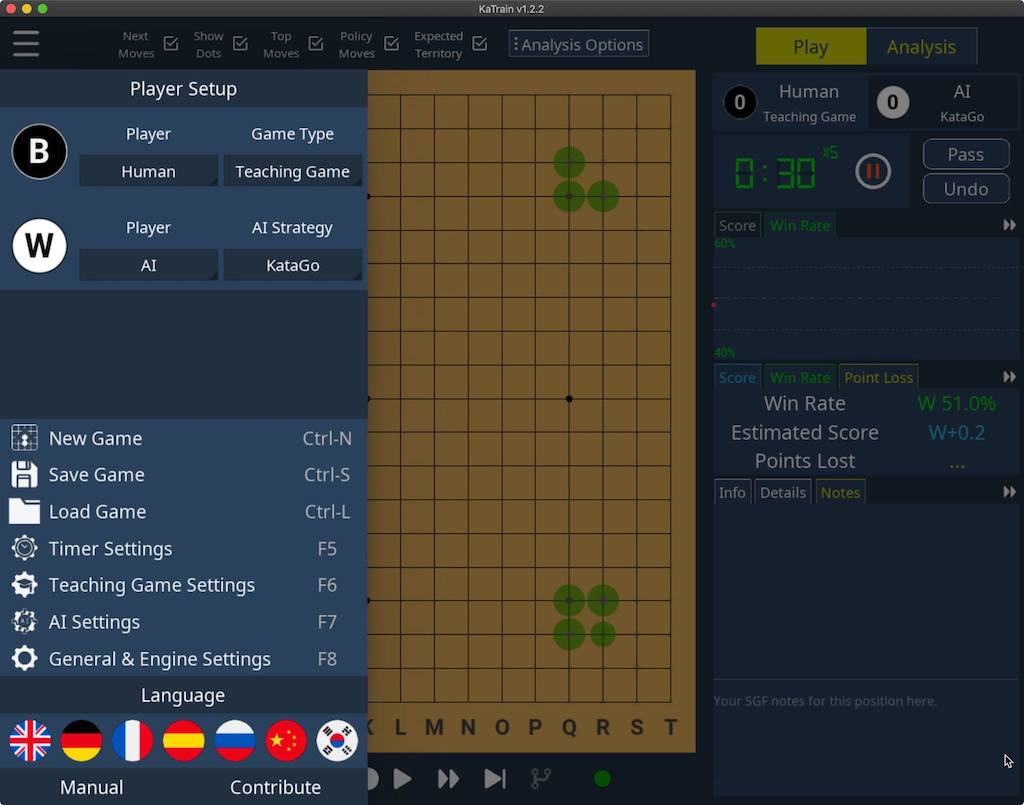The image size is (1024, 805).
Task: Disable the Policy Moves checkbox
Action: pos(392,44)
